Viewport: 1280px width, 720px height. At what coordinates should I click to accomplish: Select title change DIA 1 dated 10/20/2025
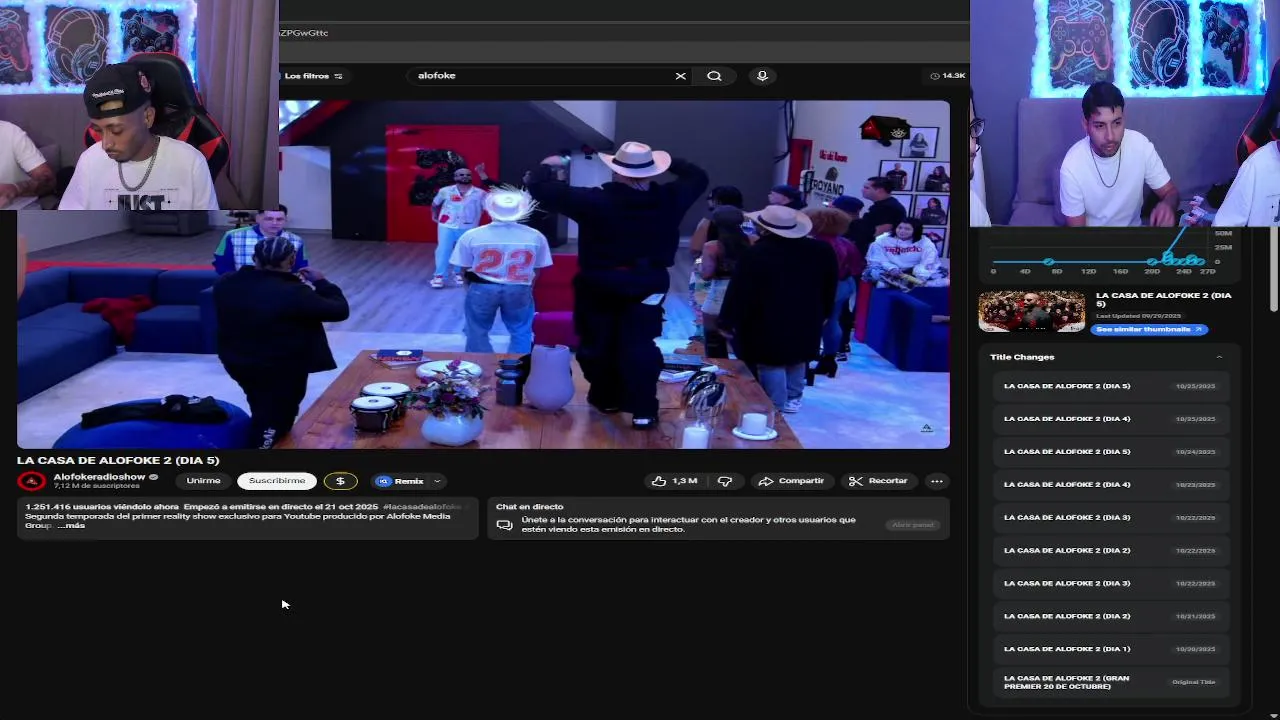pyautogui.click(x=1110, y=649)
